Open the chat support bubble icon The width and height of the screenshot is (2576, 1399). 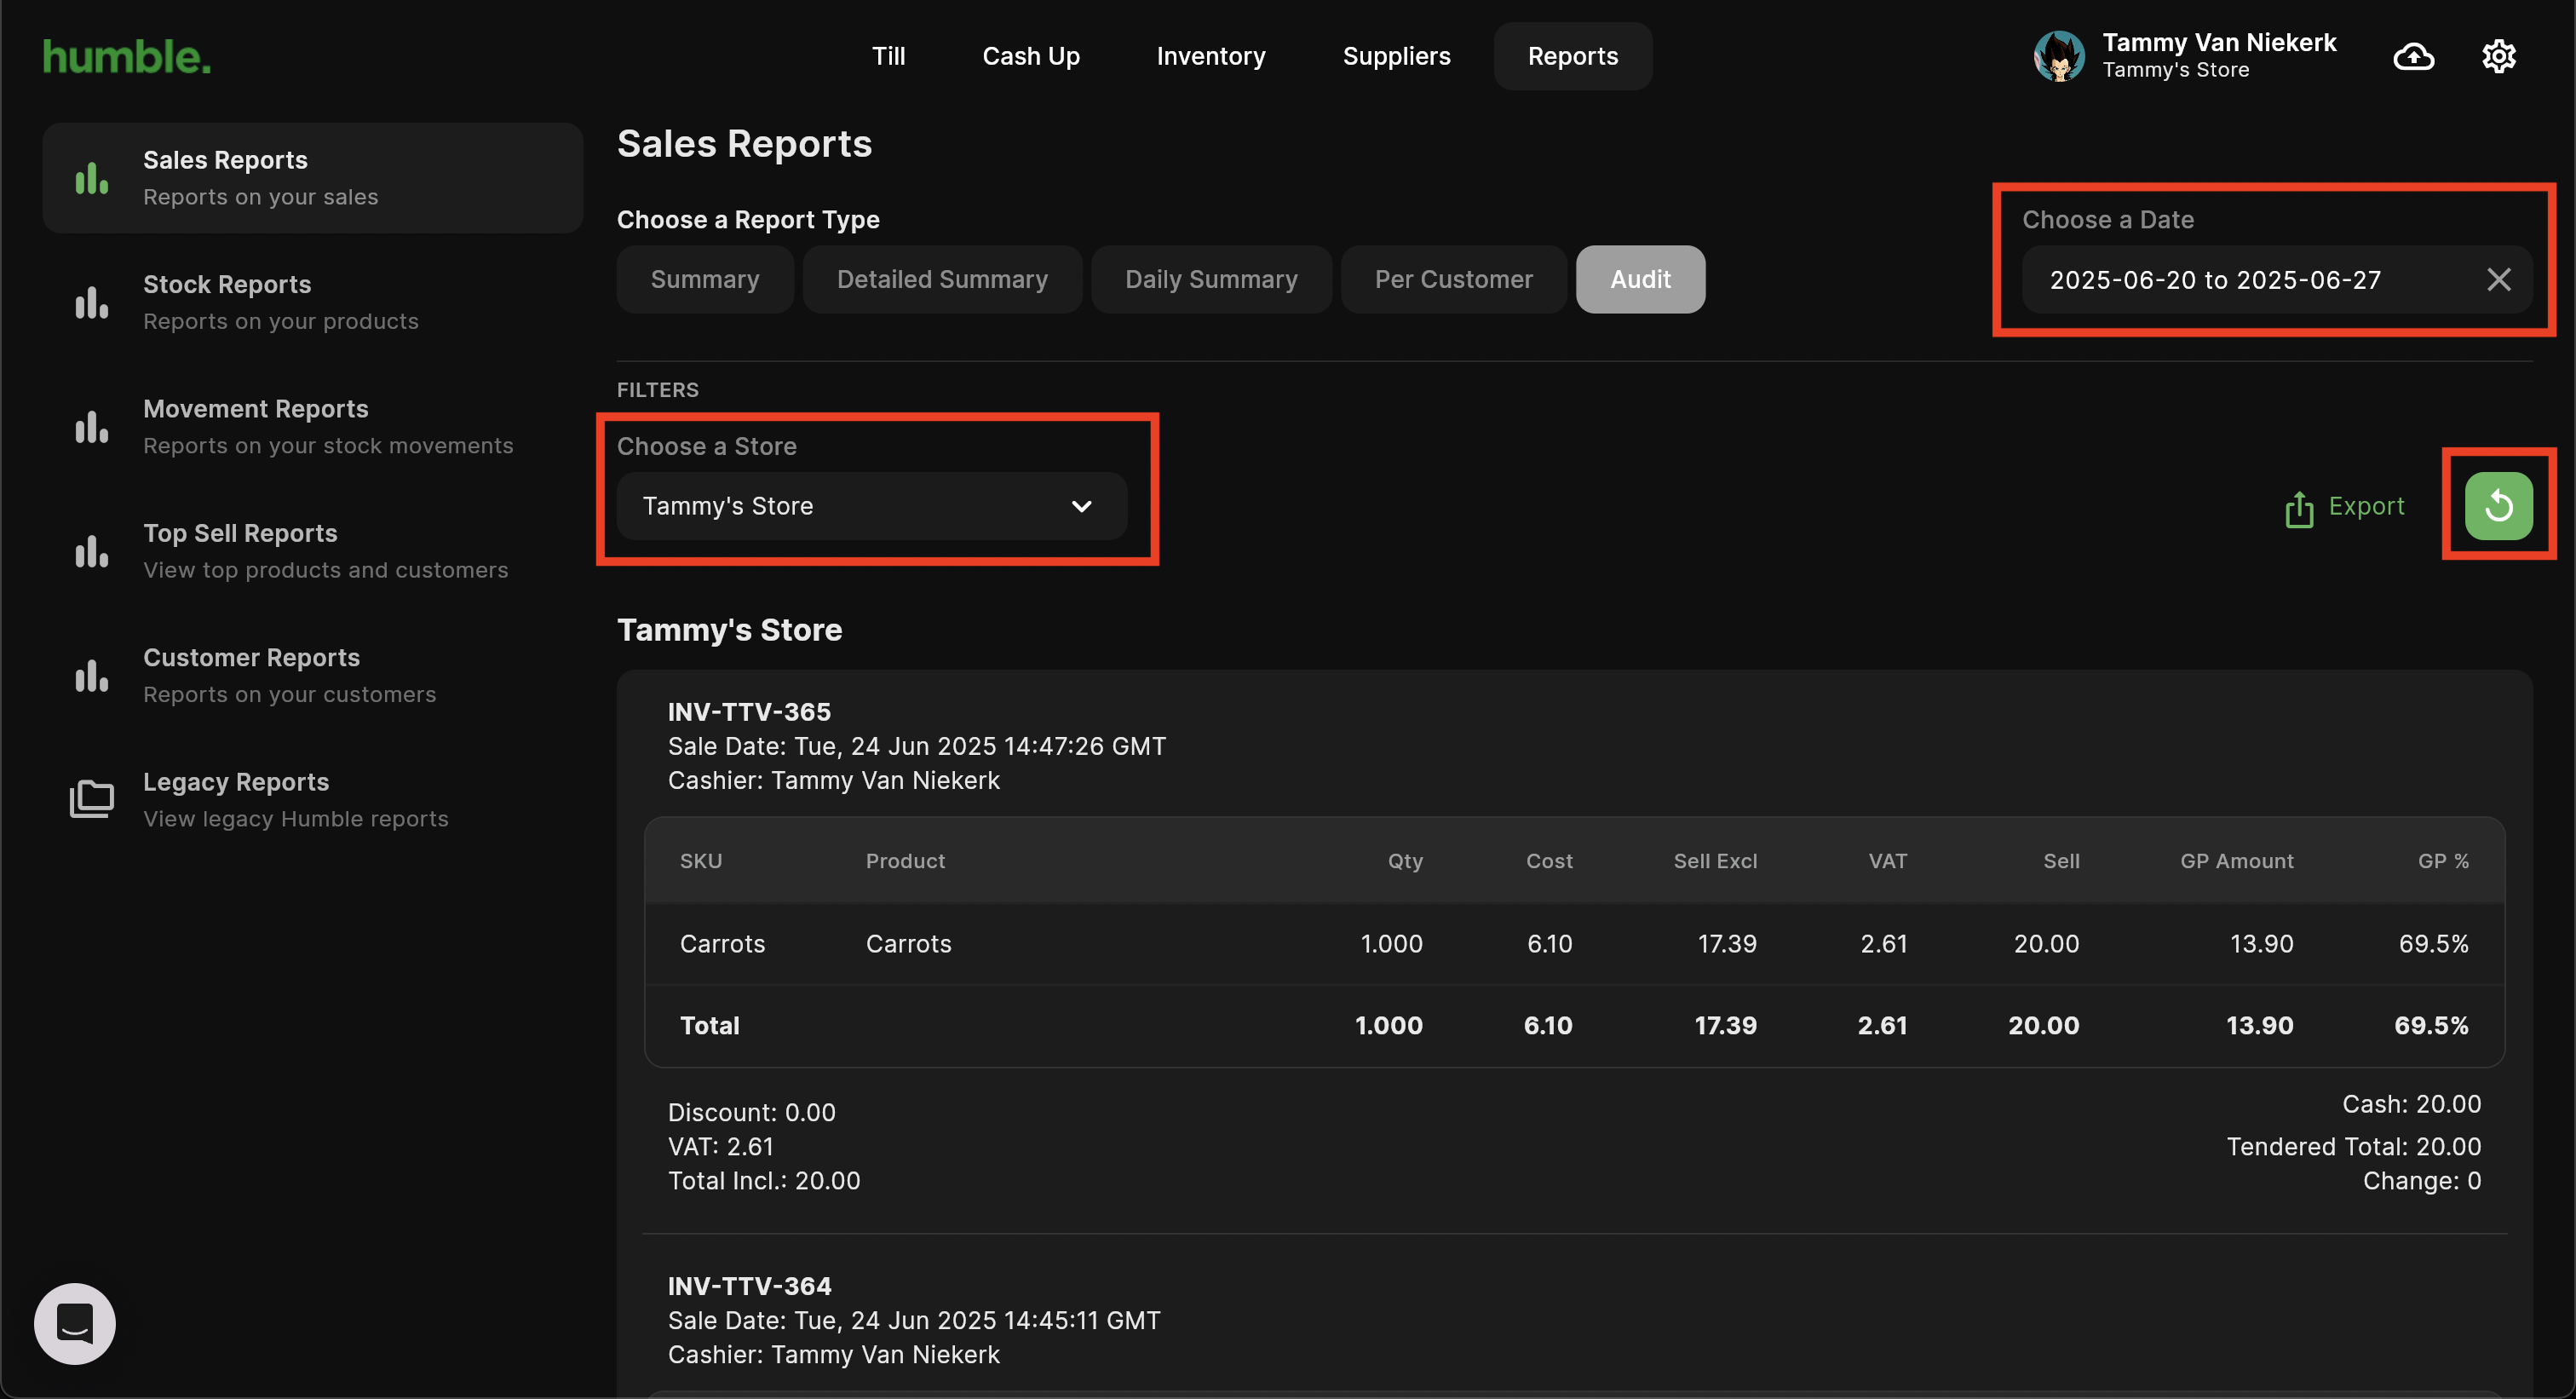tap(75, 1323)
